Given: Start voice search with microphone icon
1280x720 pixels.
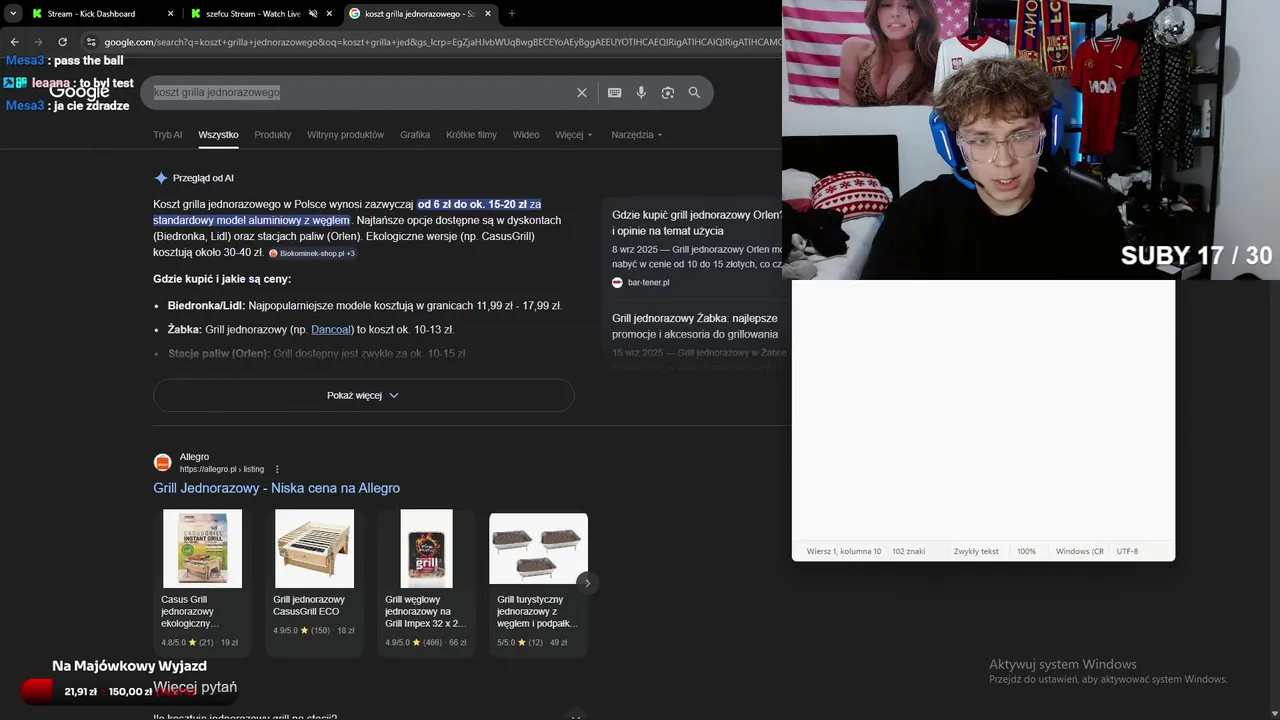Looking at the screenshot, I should tap(641, 92).
